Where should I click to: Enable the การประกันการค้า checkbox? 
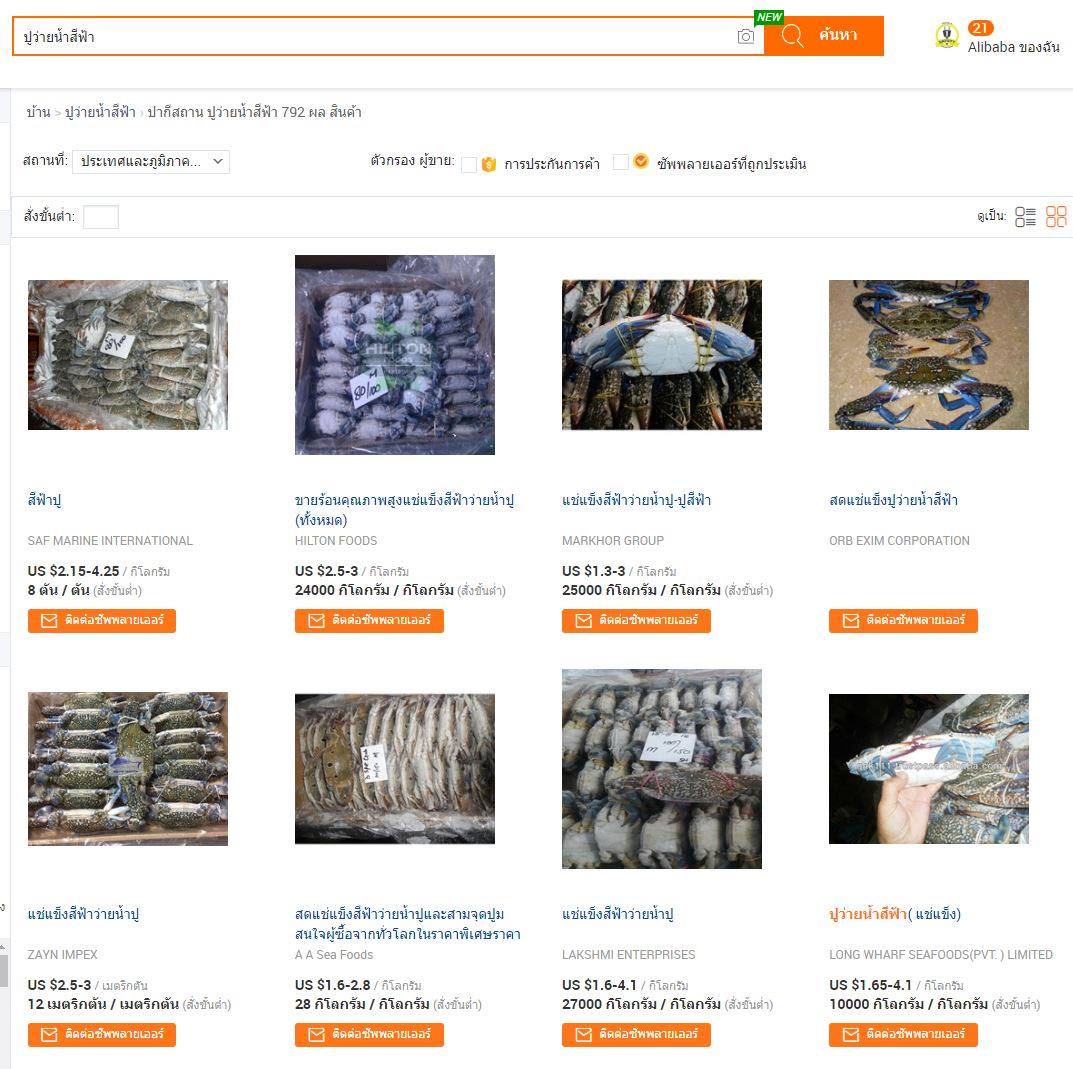point(469,164)
